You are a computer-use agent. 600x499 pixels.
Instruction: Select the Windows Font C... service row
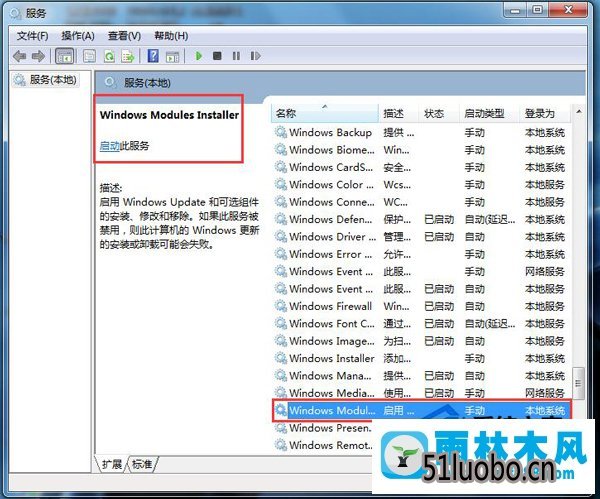(421, 324)
